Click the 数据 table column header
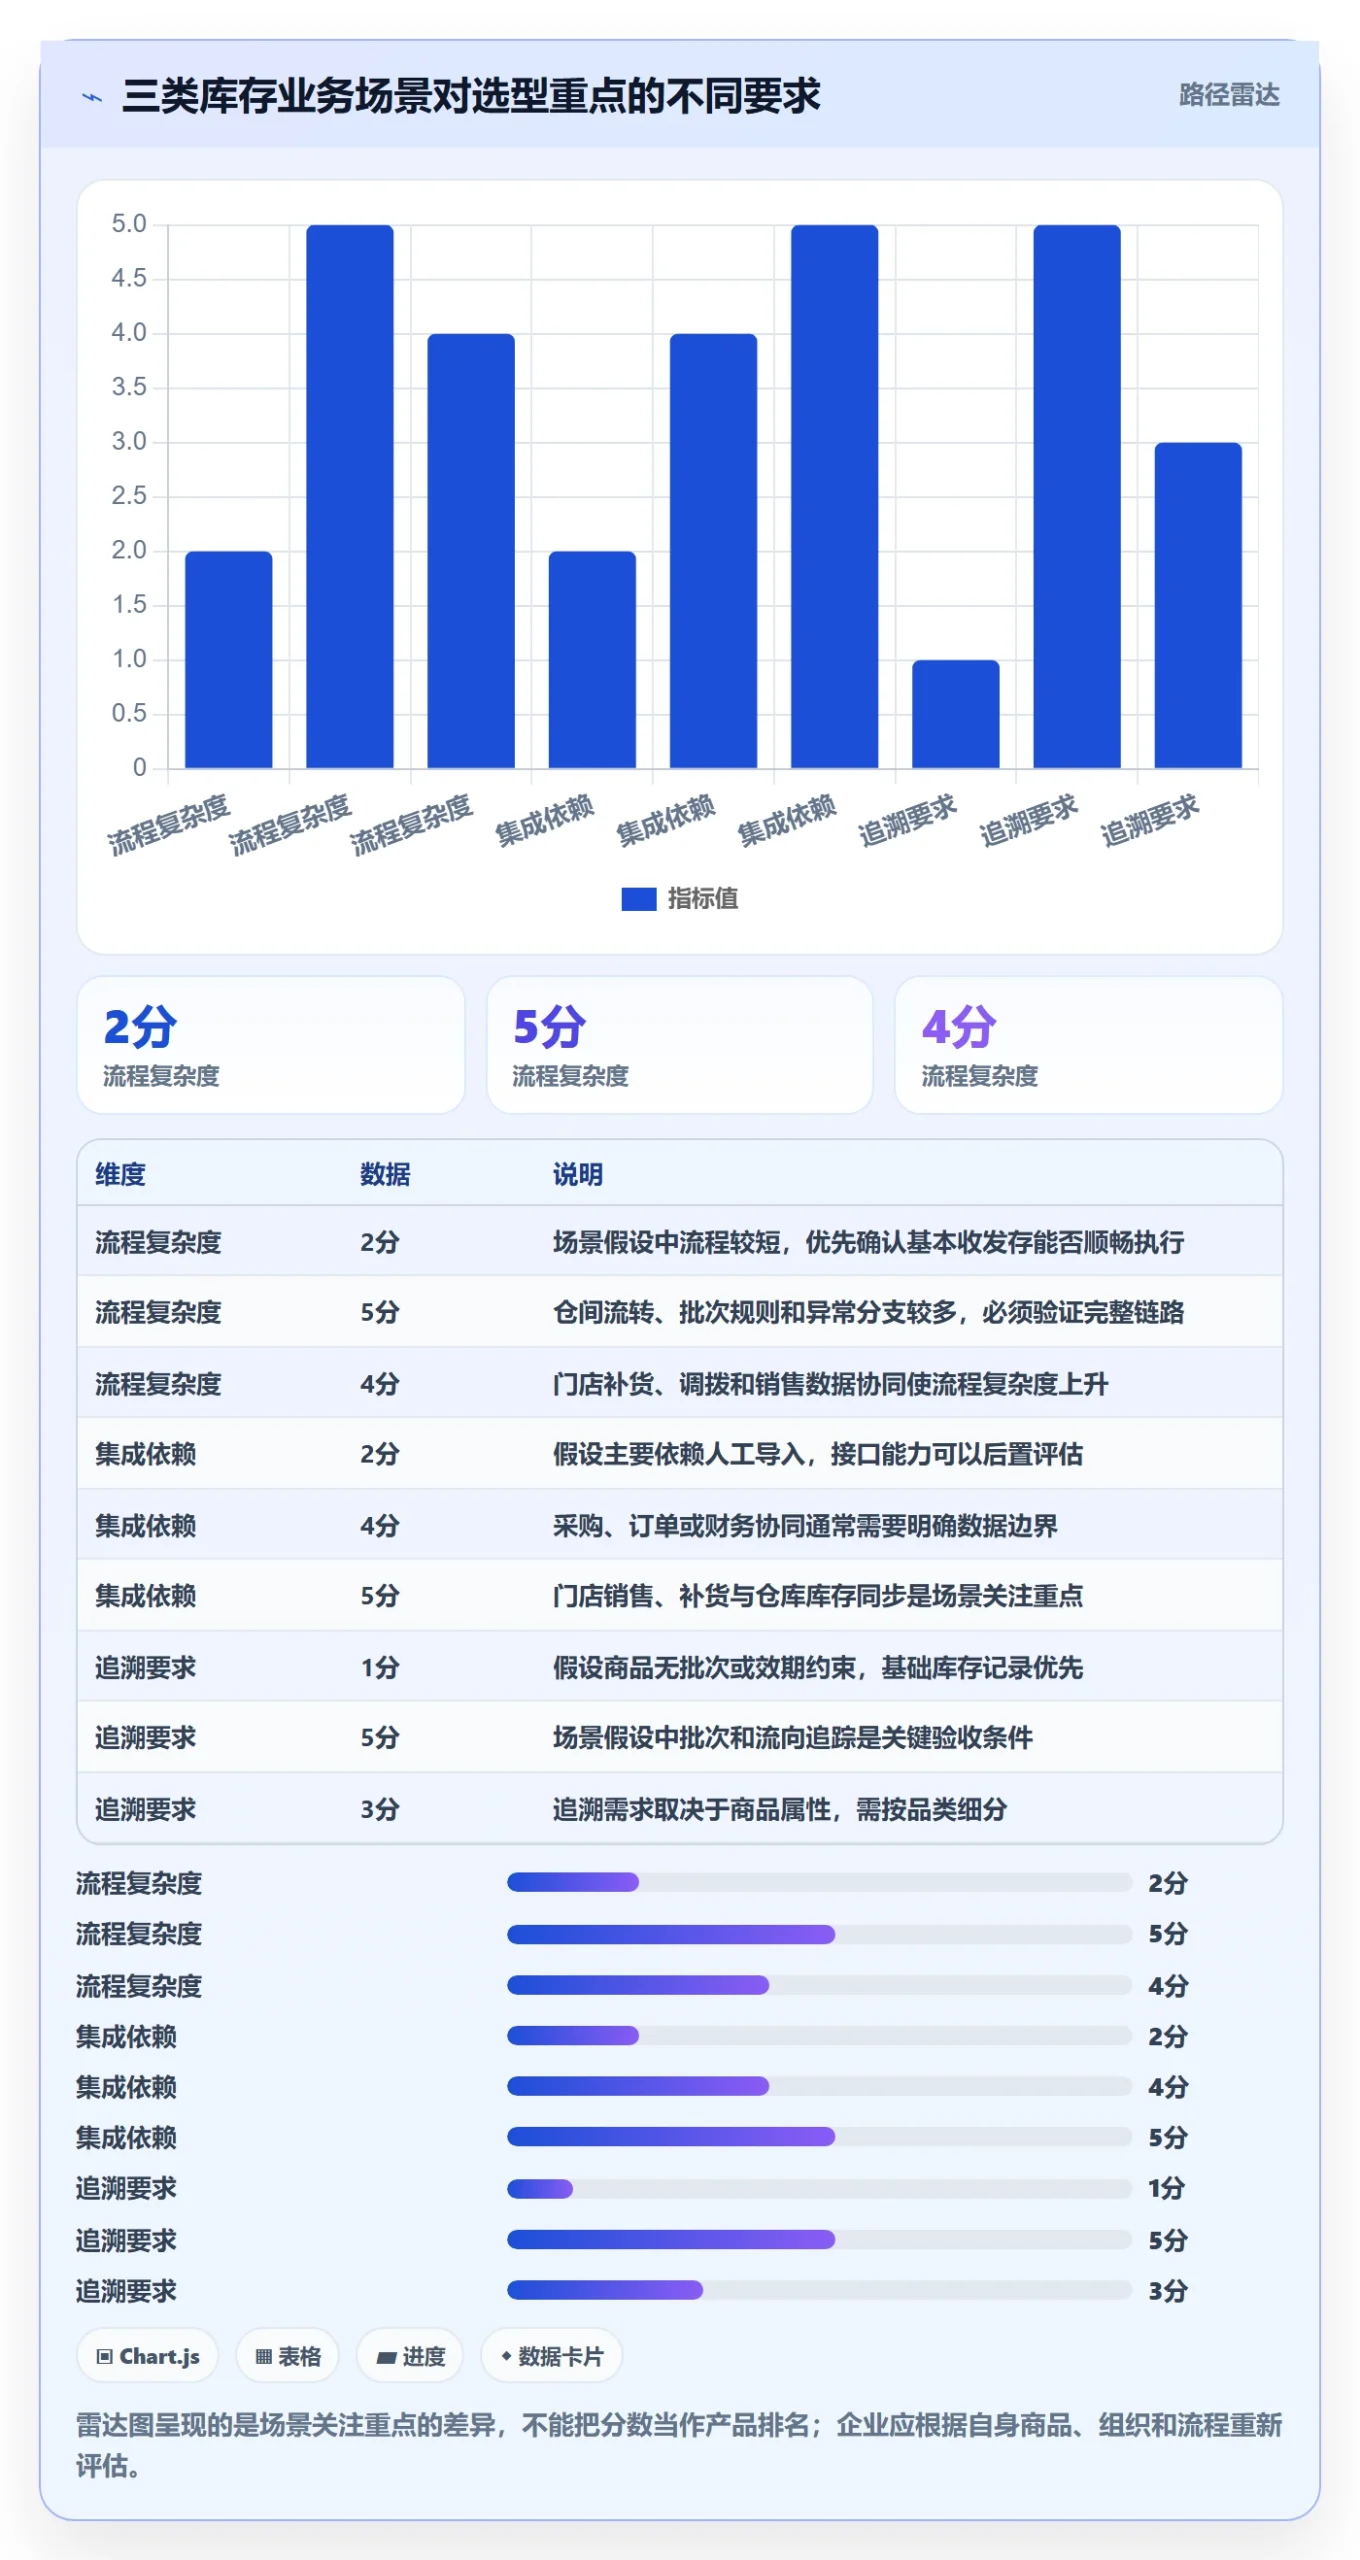Image resolution: width=1360 pixels, height=2560 pixels. coord(386,1174)
